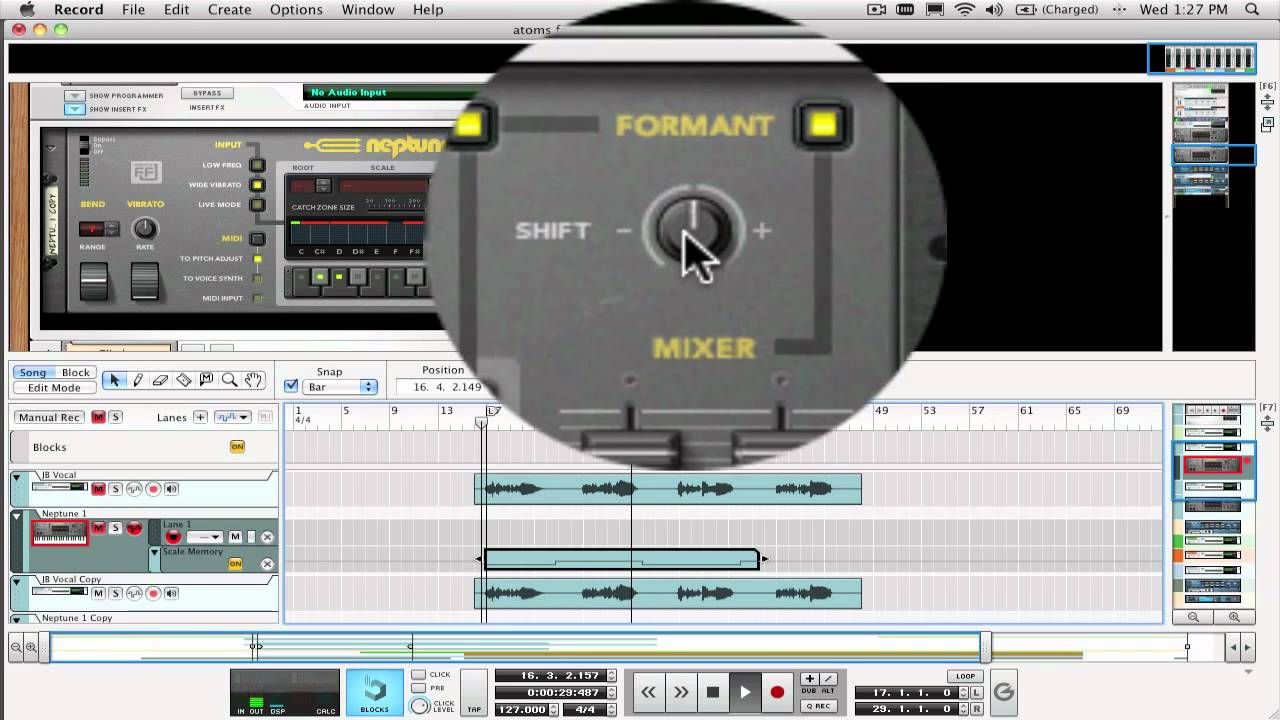Open the Edit menu
The image size is (1280, 720).
click(x=177, y=9)
